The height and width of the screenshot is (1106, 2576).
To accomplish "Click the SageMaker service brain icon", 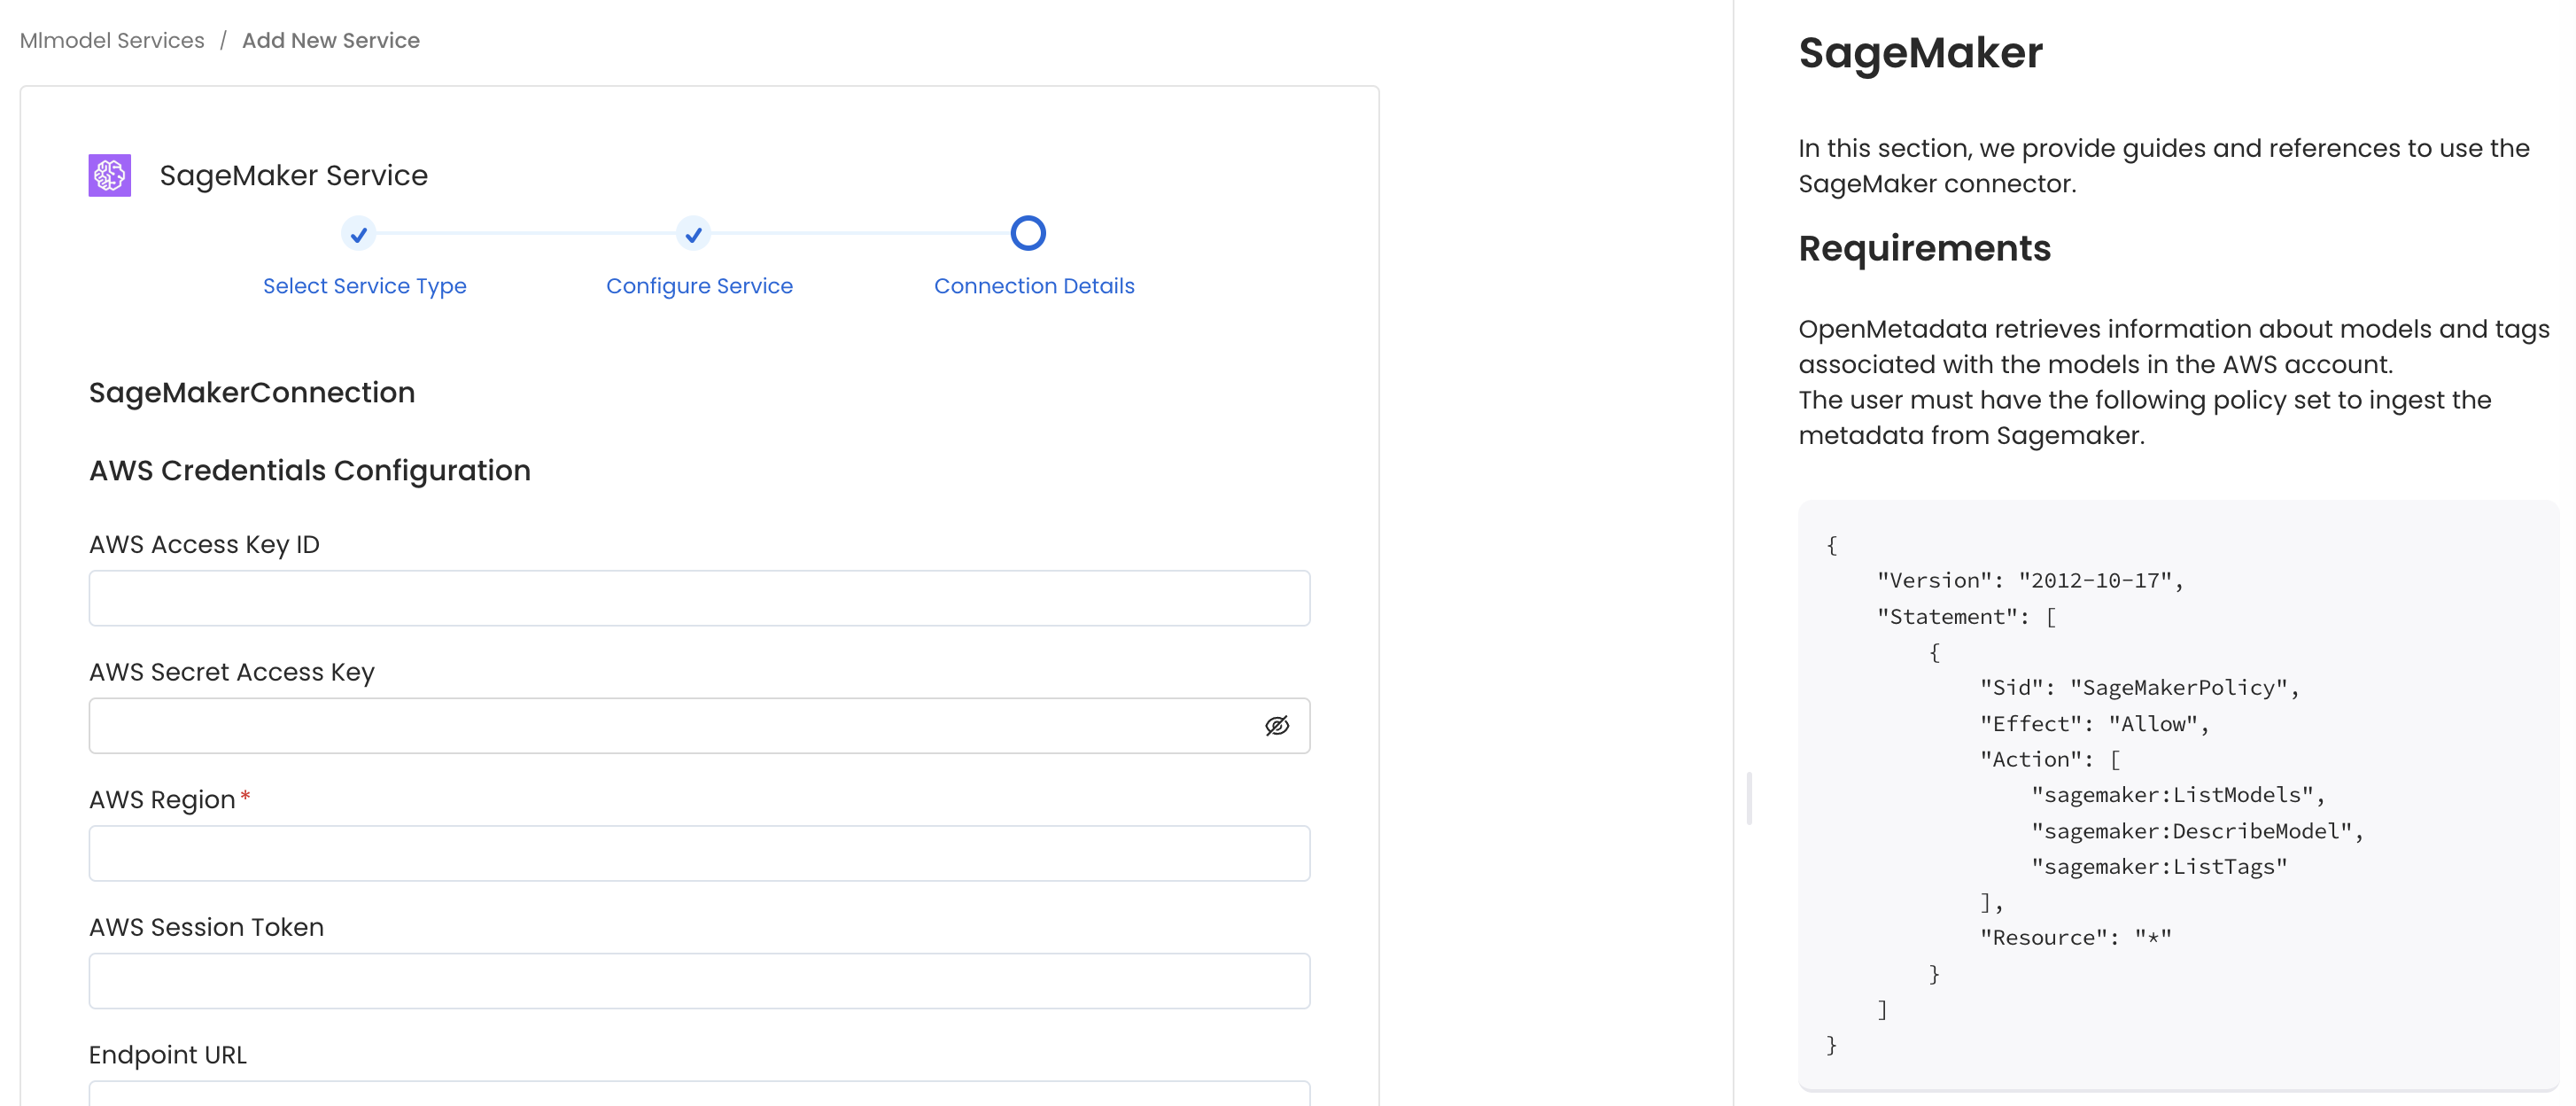I will click(x=110, y=174).
